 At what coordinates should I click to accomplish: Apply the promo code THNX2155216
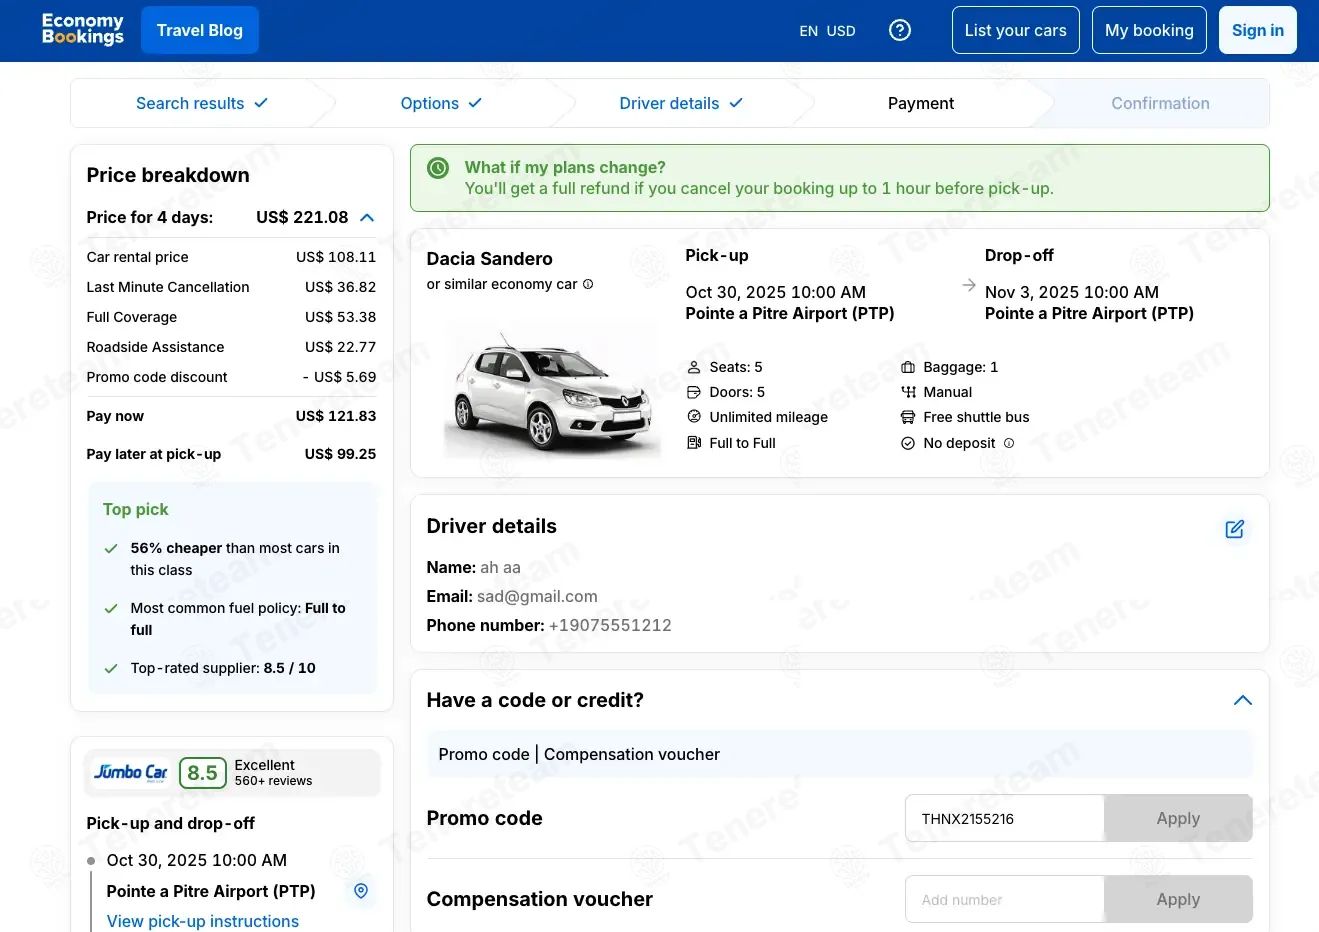click(x=1178, y=818)
